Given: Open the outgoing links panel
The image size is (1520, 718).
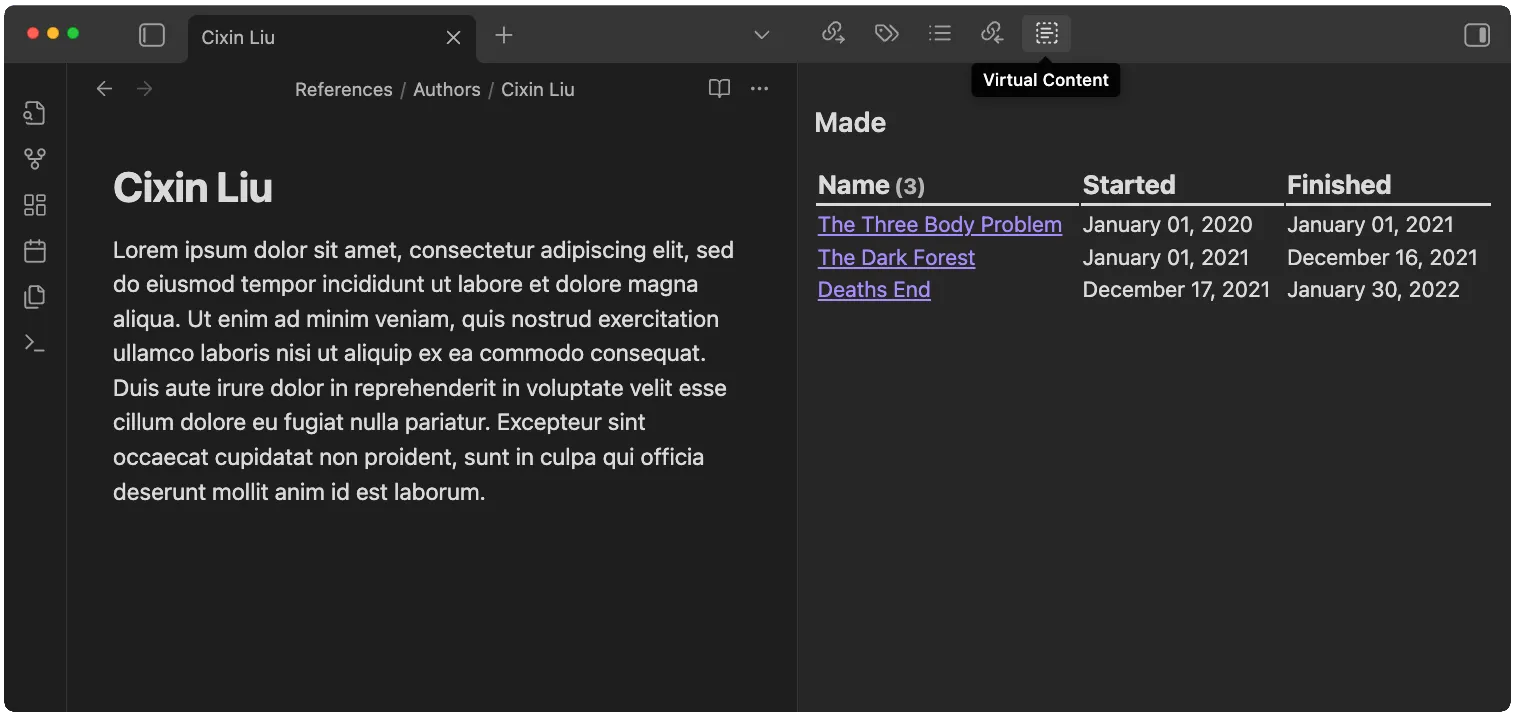Looking at the screenshot, I should tap(833, 34).
